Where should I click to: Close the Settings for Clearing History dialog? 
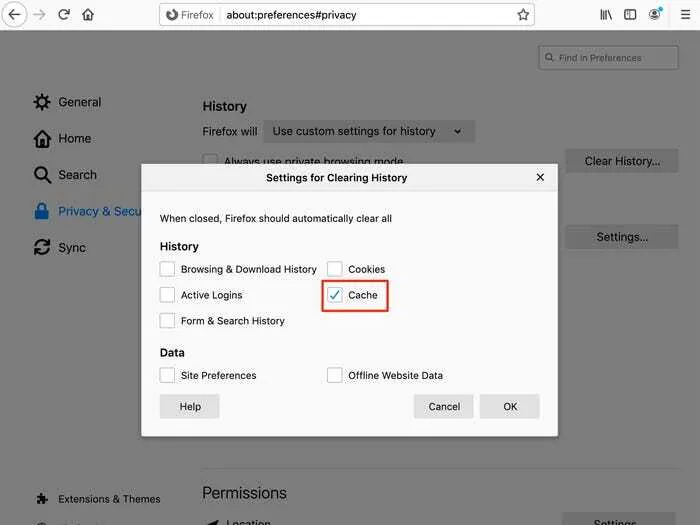(x=540, y=177)
